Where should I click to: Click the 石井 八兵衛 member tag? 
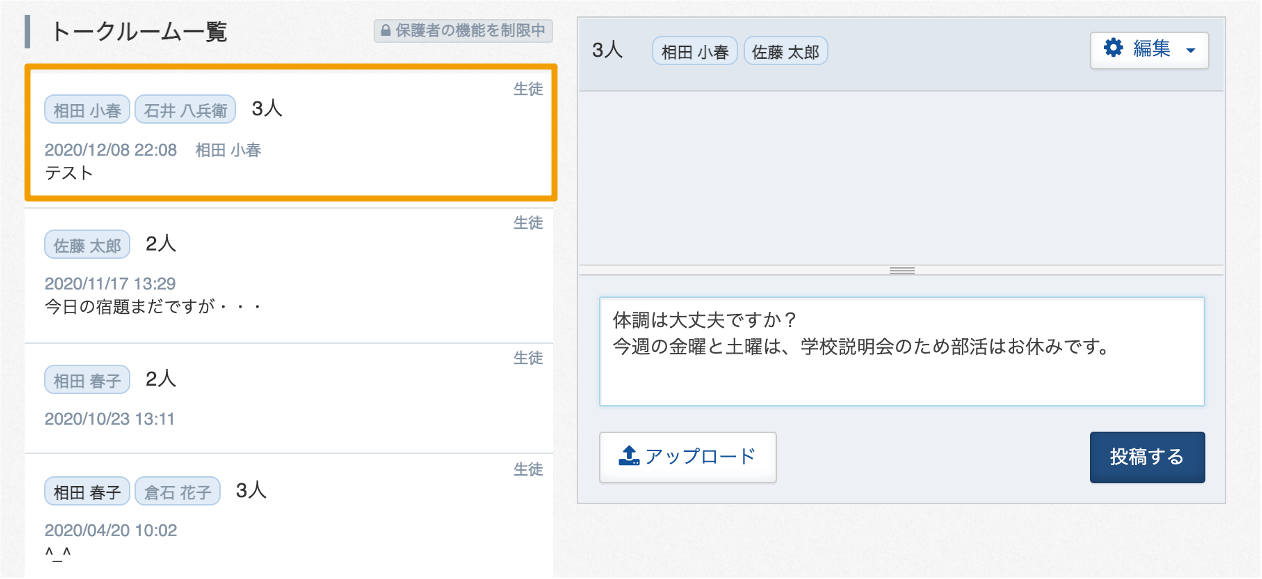(185, 110)
